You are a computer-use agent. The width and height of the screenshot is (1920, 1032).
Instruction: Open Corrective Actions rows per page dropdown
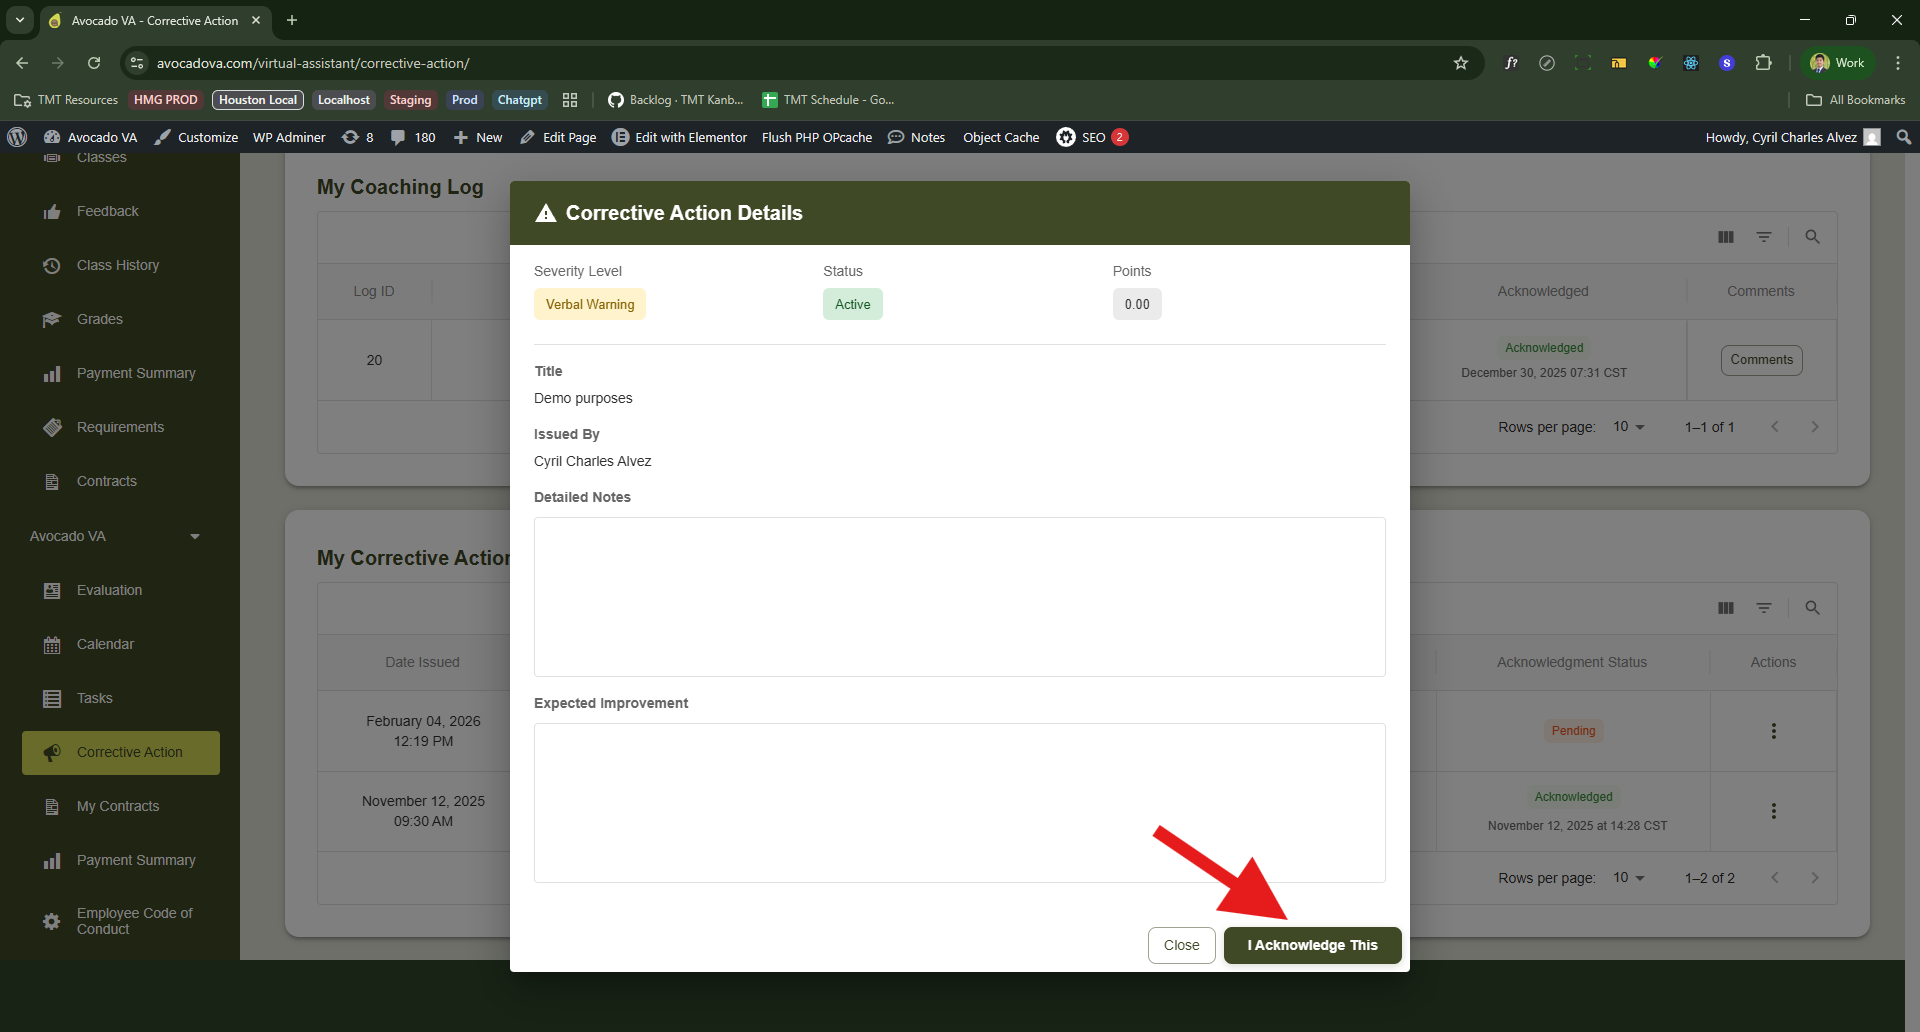pyautogui.click(x=1629, y=878)
